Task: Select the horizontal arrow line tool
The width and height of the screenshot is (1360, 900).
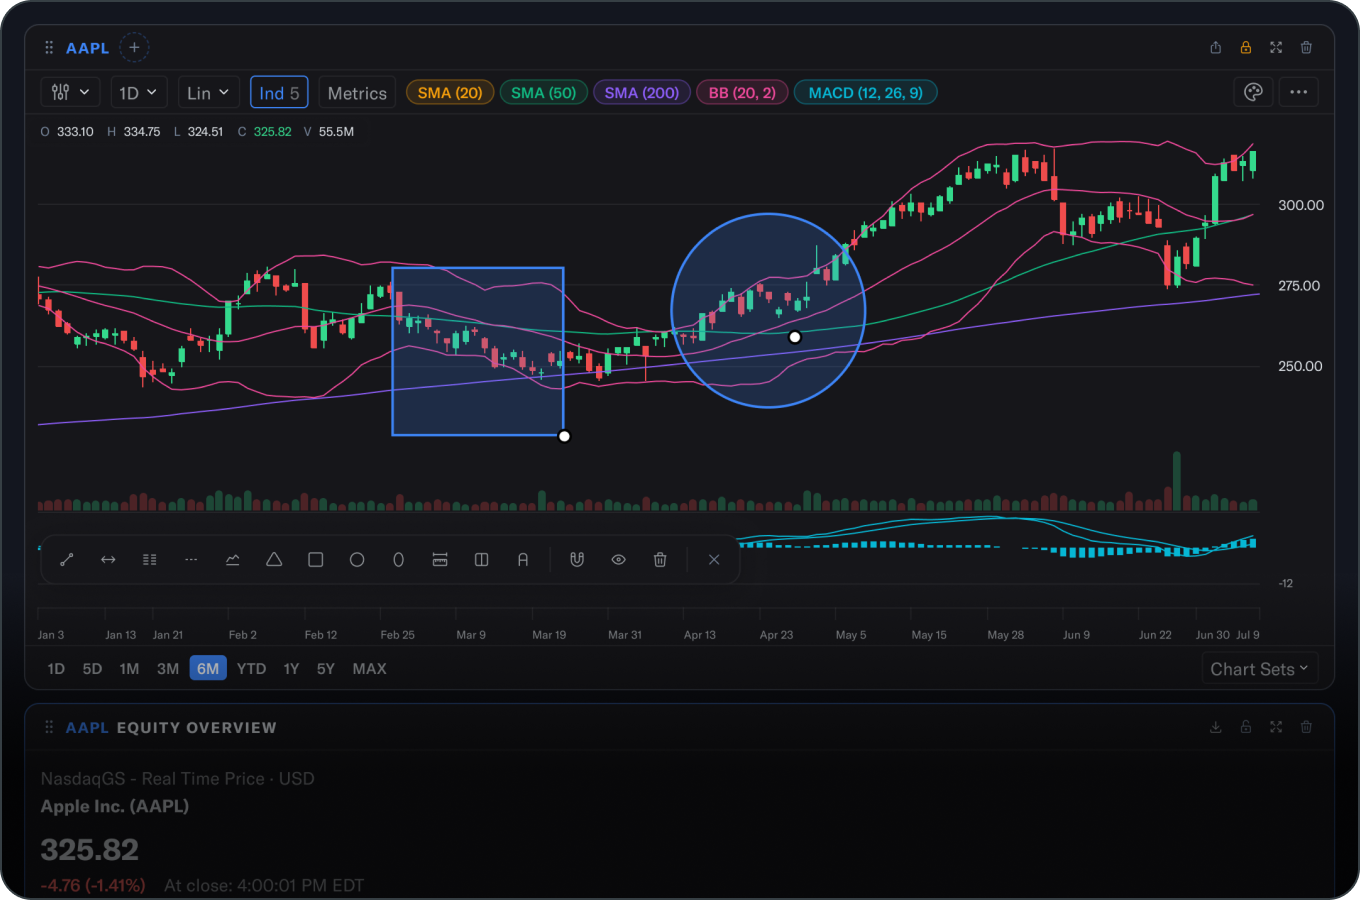Action: click(x=108, y=560)
